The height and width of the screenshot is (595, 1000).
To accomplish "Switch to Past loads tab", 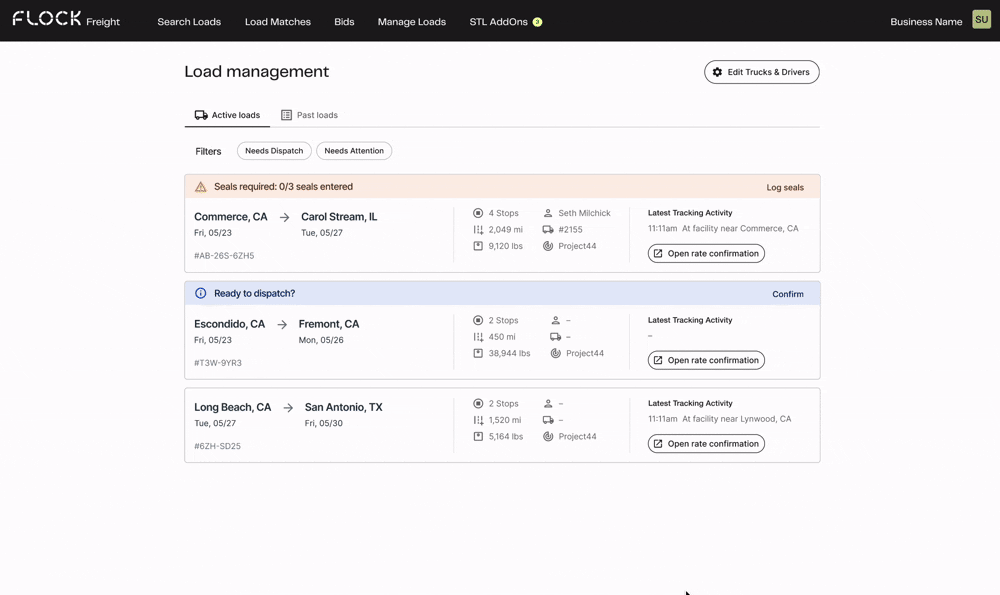I will coord(309,115).
